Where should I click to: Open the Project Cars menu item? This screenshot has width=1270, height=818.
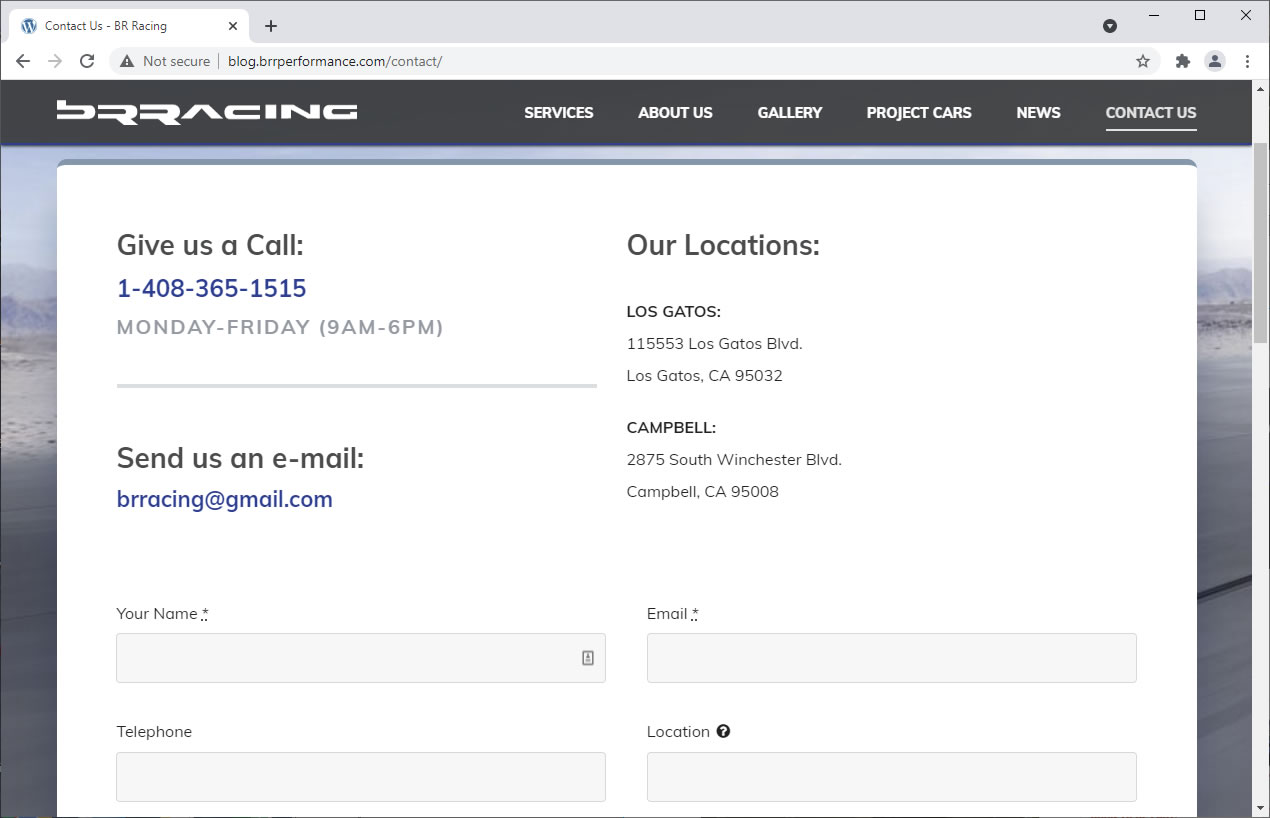(919, 113)
